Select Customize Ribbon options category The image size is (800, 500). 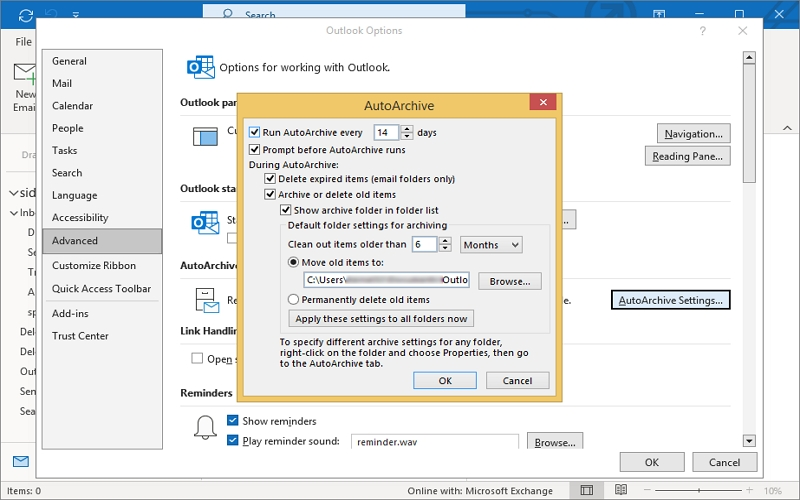pyautogui.click(x=102, y=266)
